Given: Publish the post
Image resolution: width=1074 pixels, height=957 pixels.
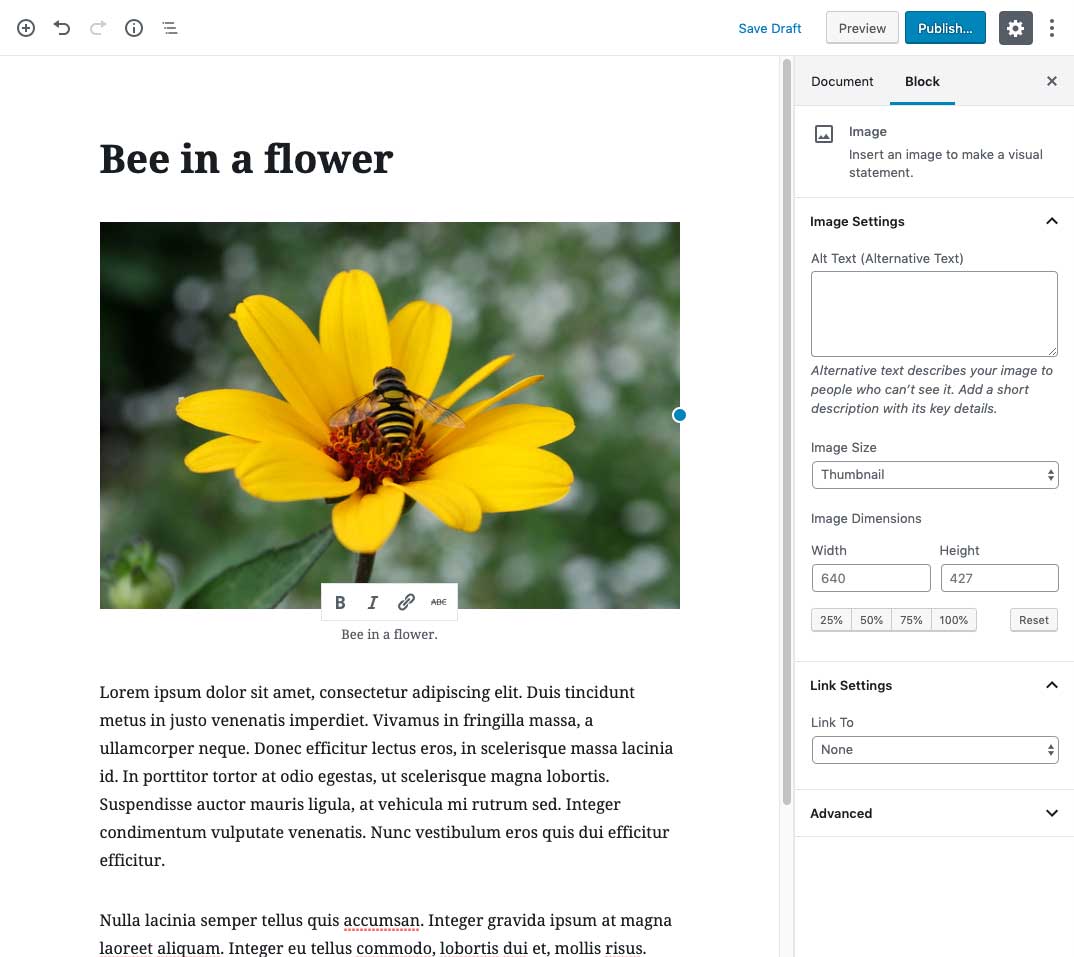Looking at the screenshot, I should pyautogui.click(x=944, y=28).
